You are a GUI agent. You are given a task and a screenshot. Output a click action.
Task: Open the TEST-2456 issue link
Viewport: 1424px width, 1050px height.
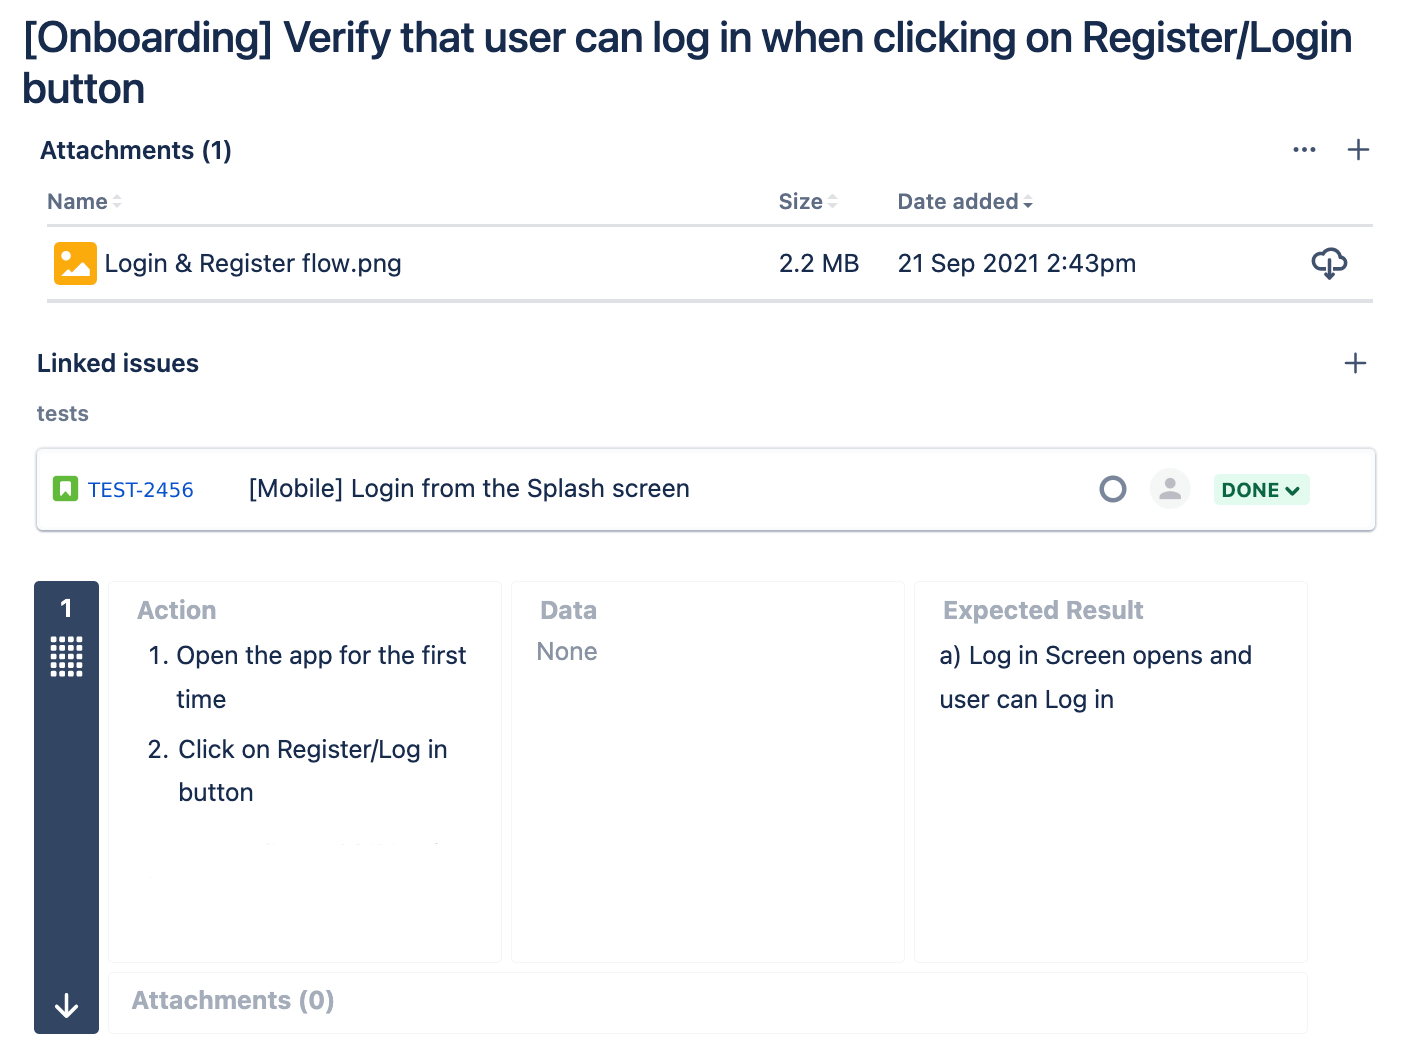click(x=141, y=490)
